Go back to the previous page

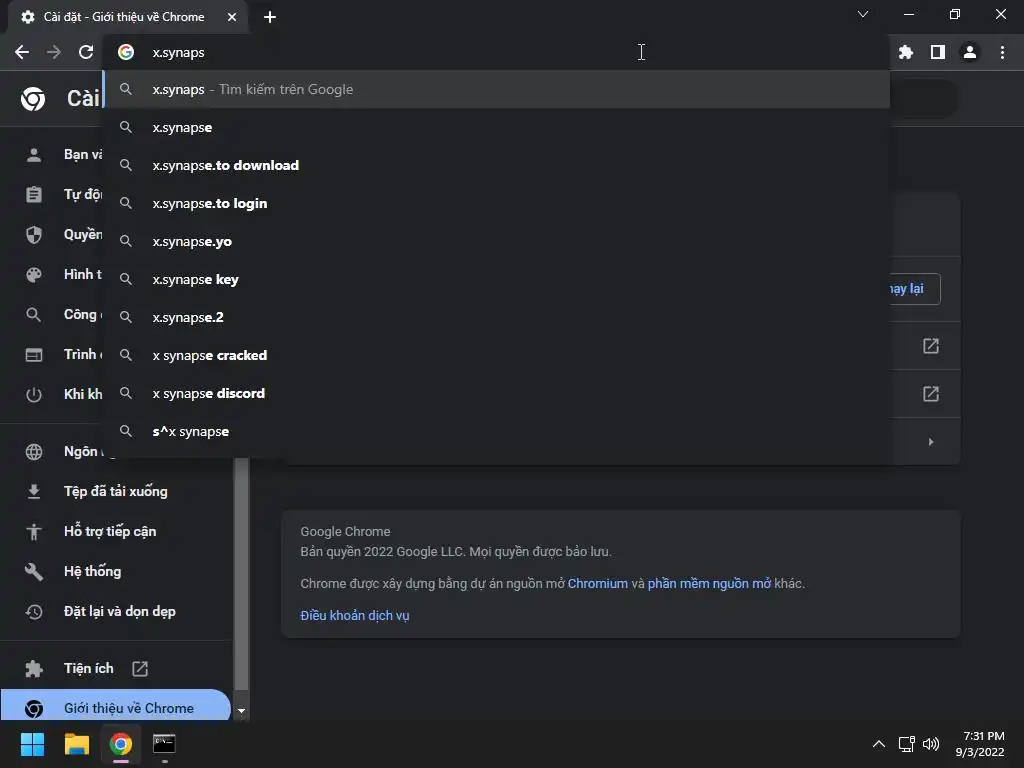[x=22, y=52]
